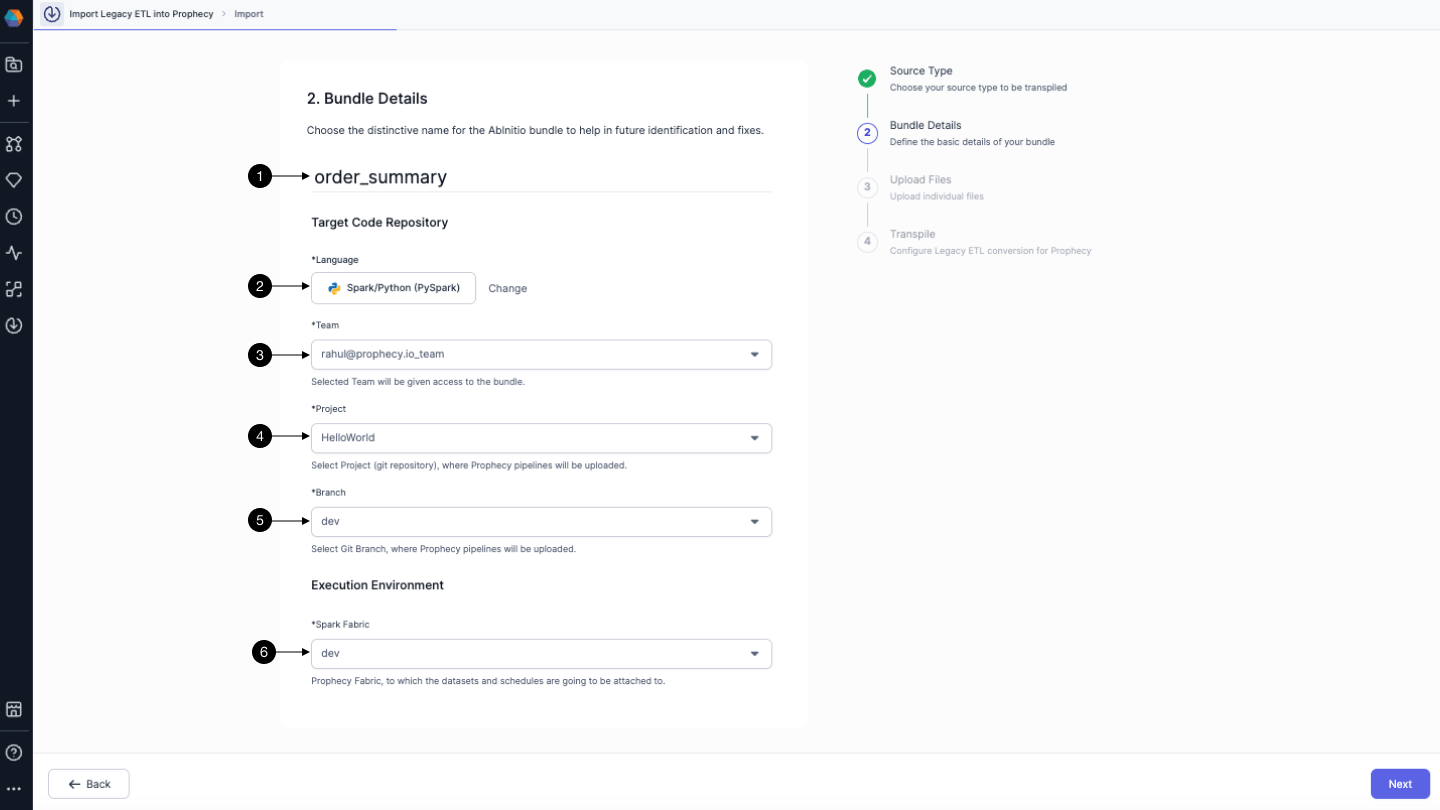This screenshot has width=1440, height=810.
Task: Click the plus create-new icon in sidebar
Action: tap(14, 101)
